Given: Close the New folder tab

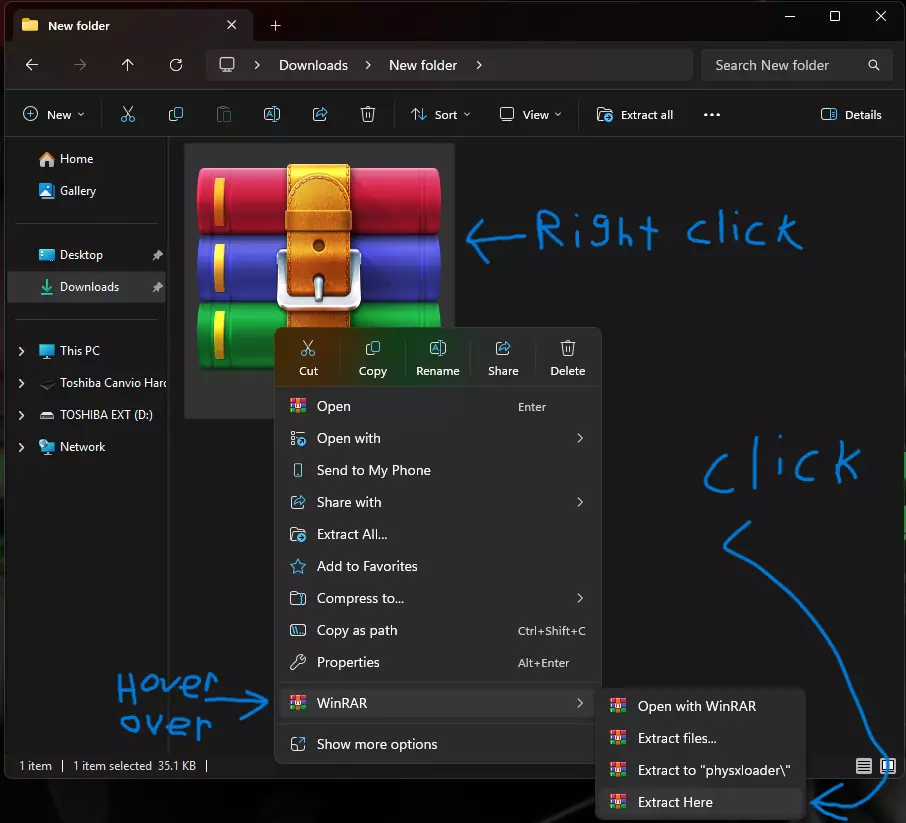Looking at the screenshot, I should [x=232, y=25].
